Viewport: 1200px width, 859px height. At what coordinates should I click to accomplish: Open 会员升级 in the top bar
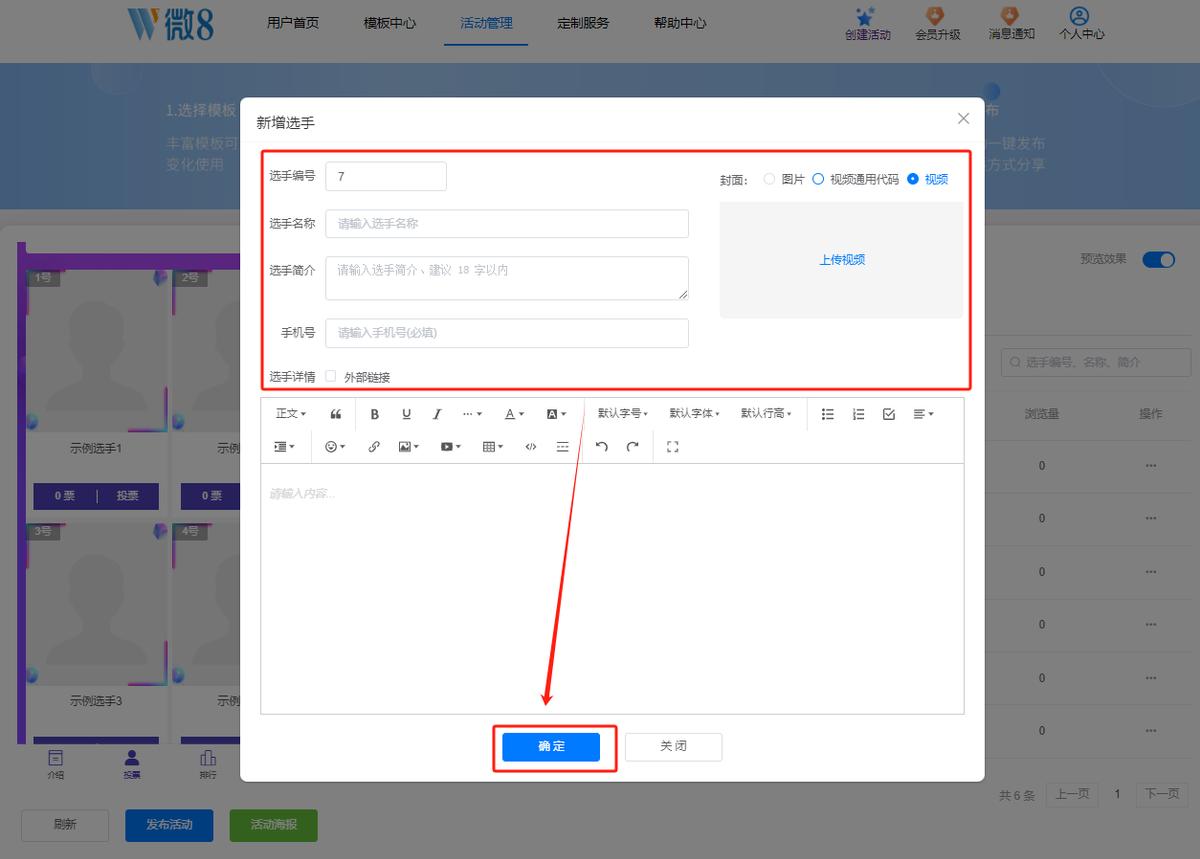pos(937,23)
